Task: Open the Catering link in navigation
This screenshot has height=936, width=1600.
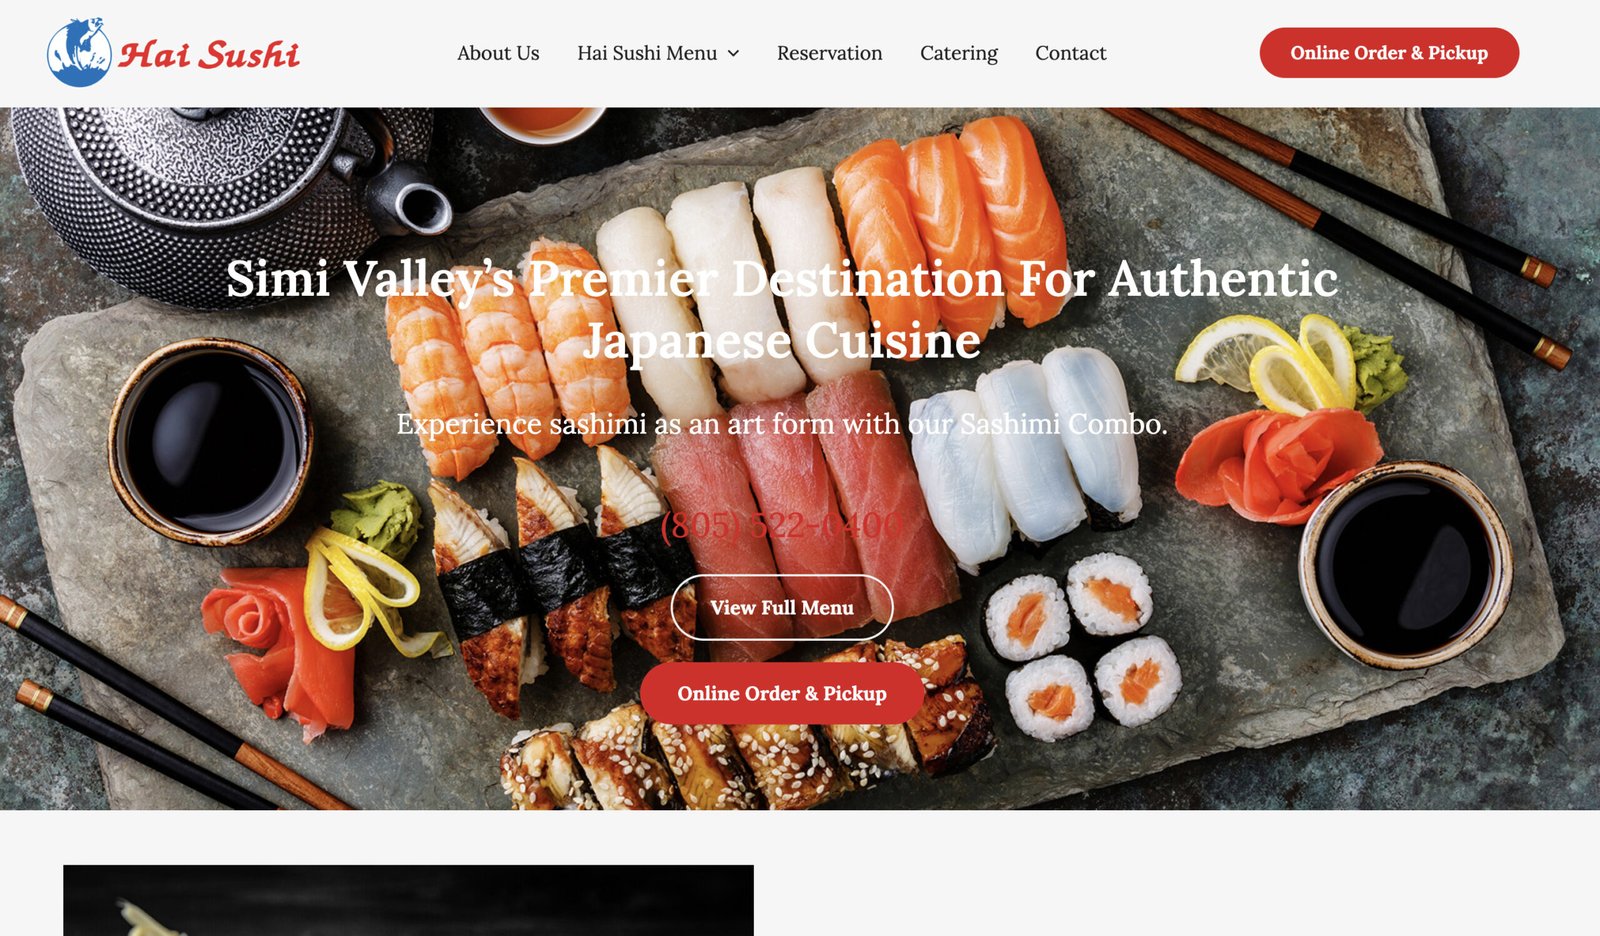Action: [958, 53]
